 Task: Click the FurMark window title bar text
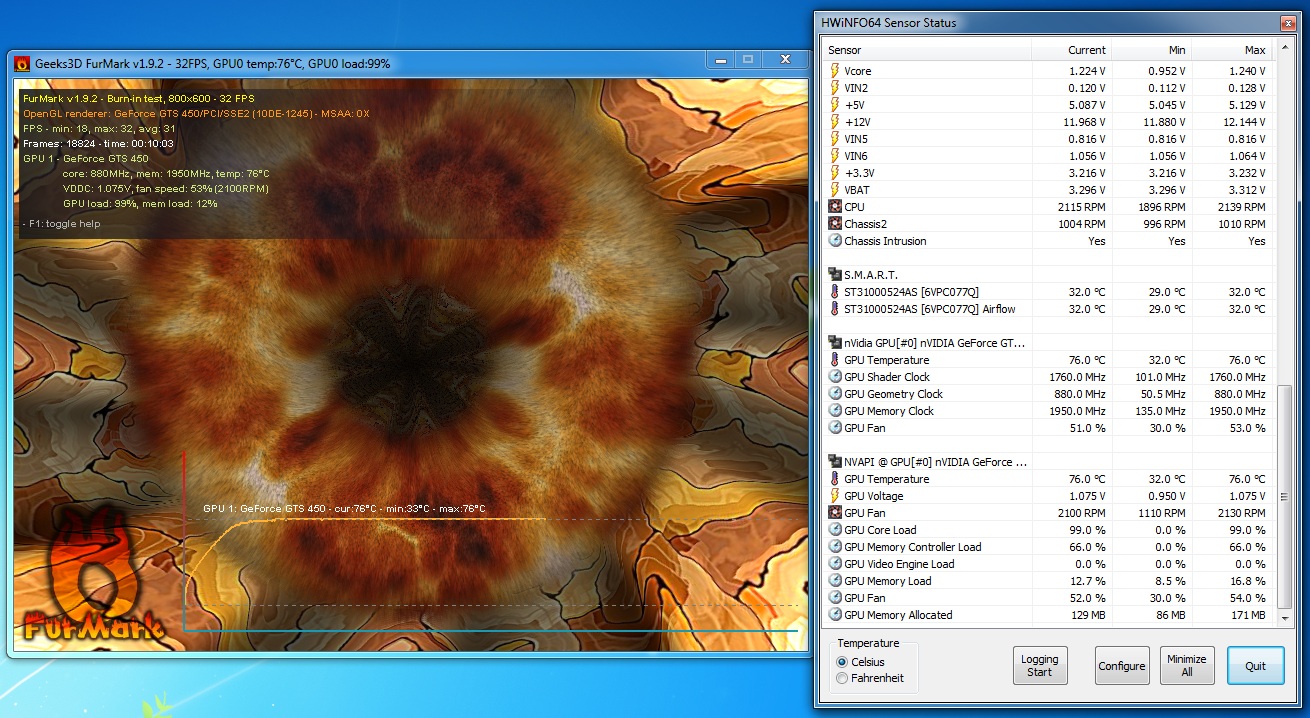[212, 63]
